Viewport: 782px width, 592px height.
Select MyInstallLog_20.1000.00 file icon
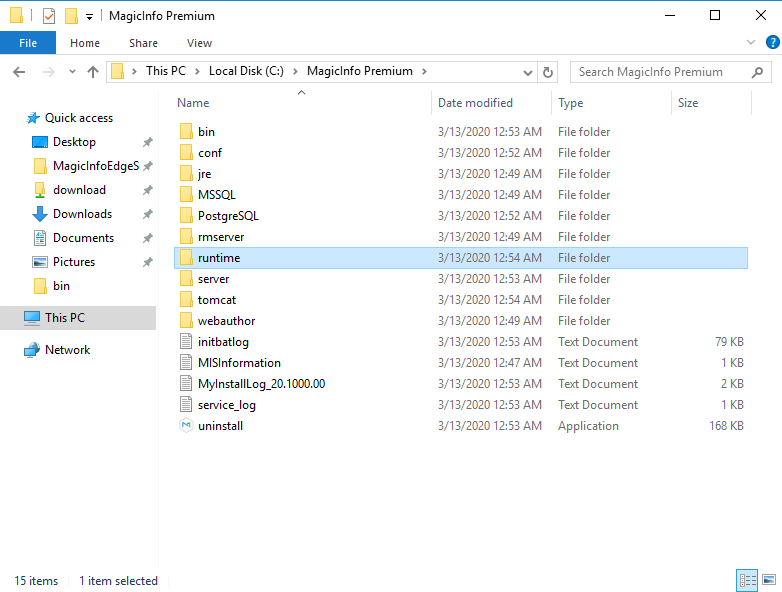pos(186,384)
